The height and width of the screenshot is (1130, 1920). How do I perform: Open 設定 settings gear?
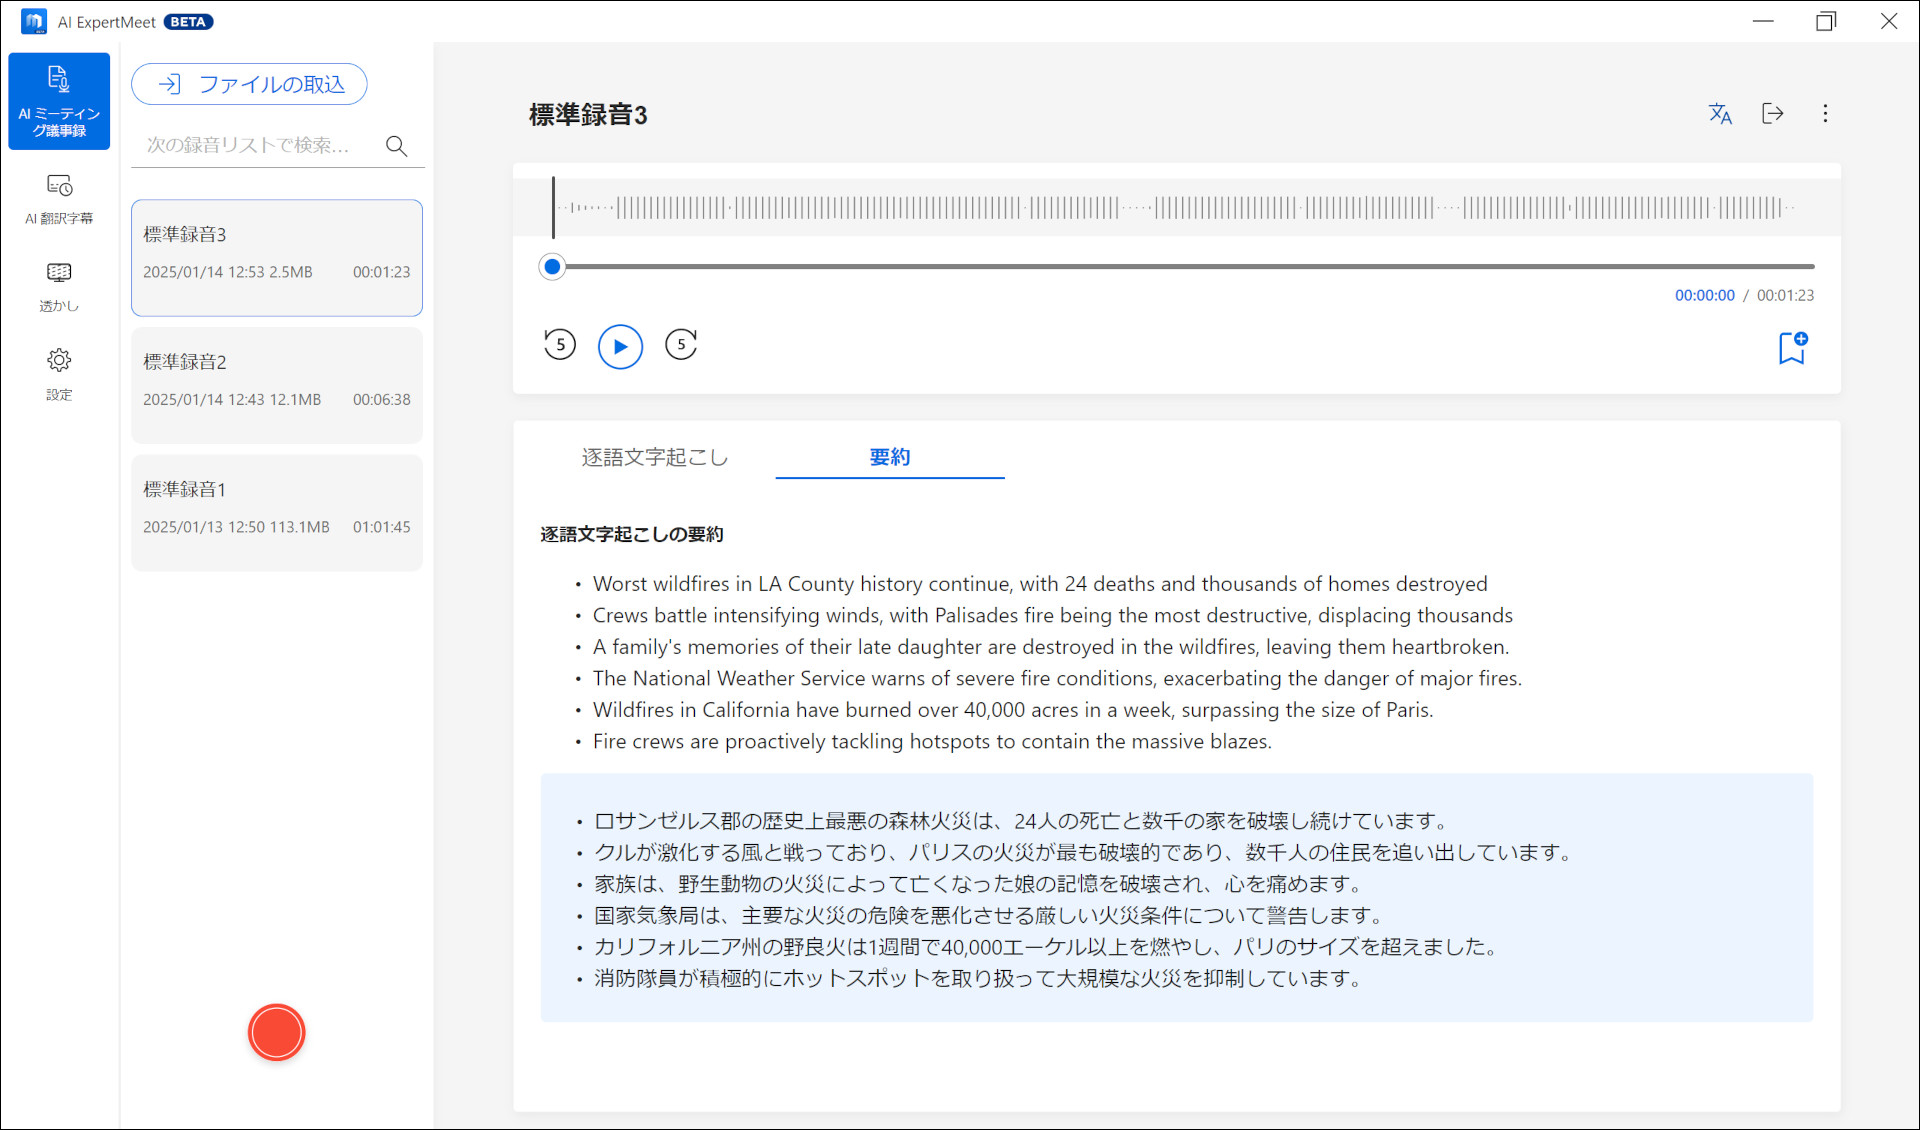tap(59, 373)
